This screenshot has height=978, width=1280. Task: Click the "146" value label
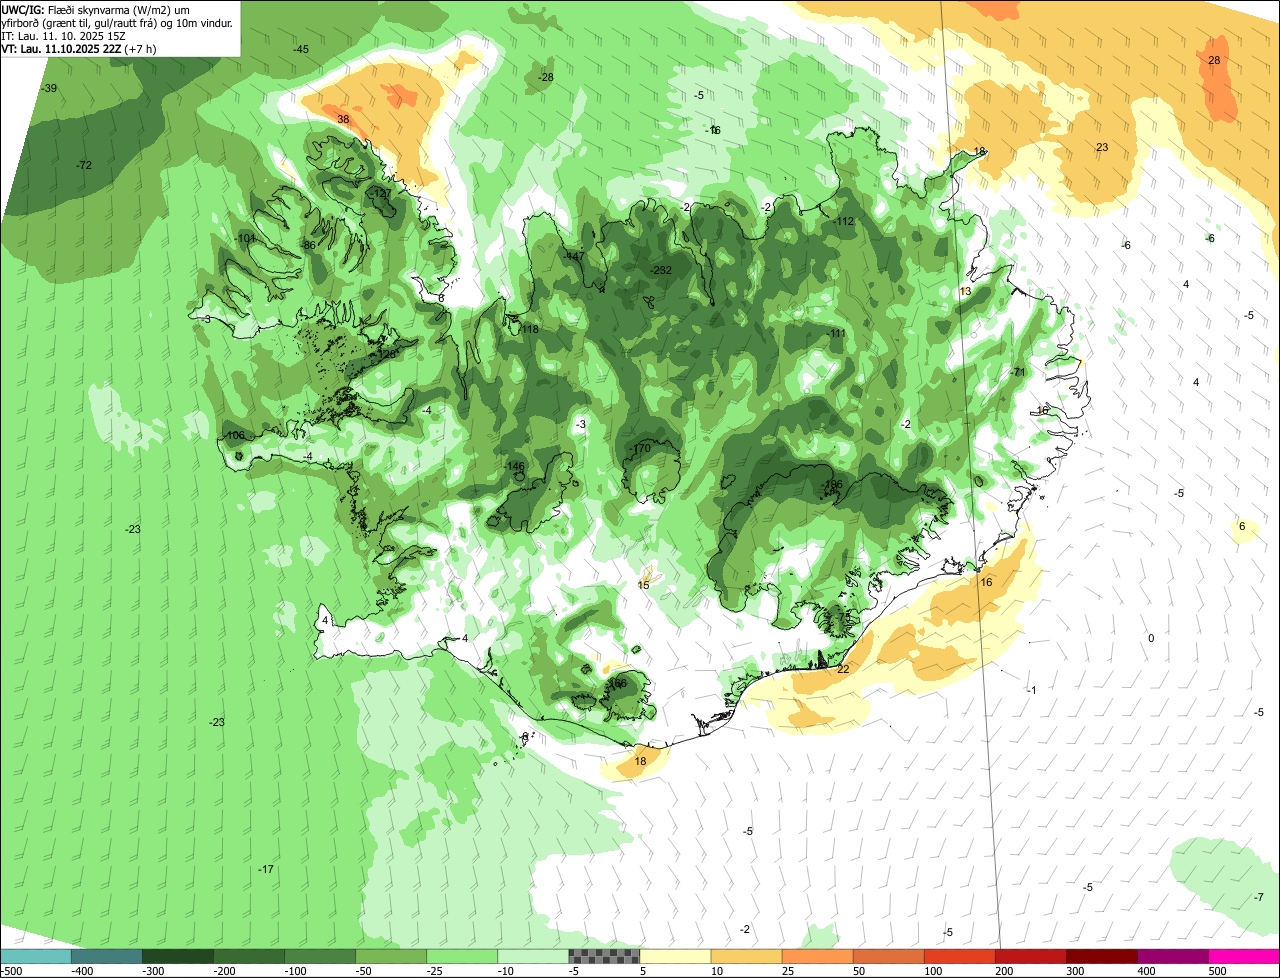tap(516, 466)
